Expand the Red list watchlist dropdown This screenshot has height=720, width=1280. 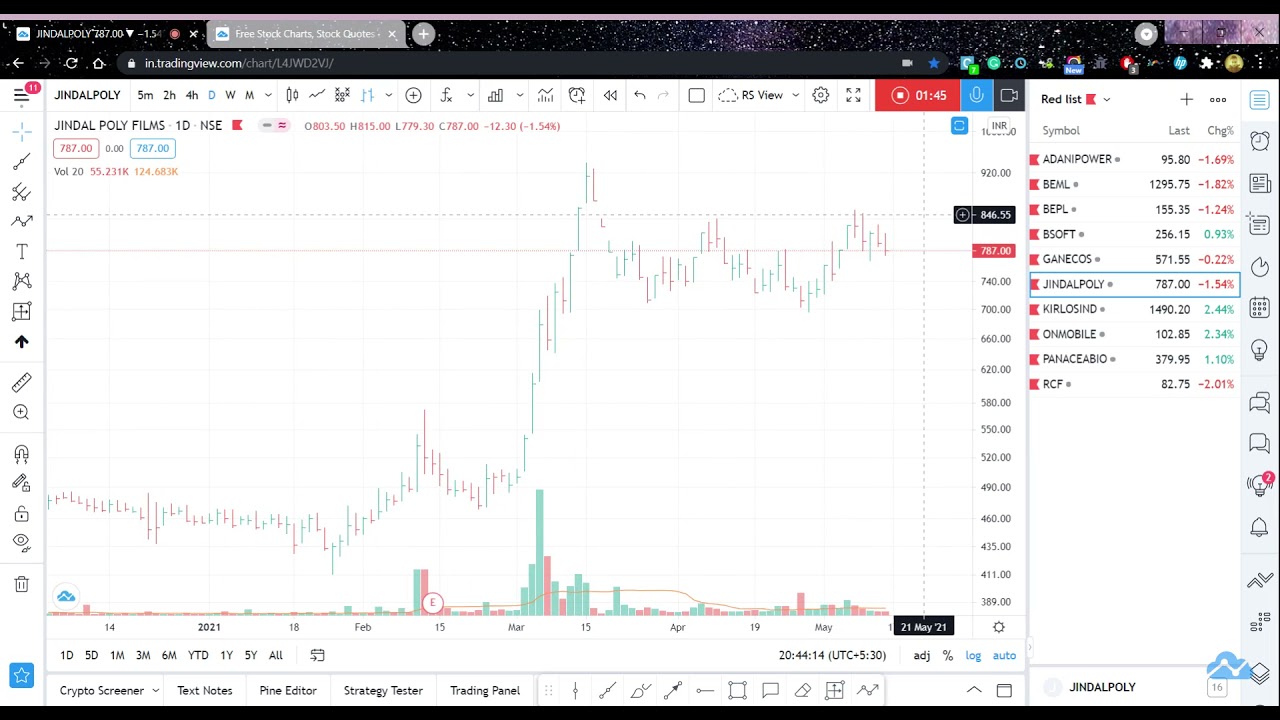[x=1106, y=99]
